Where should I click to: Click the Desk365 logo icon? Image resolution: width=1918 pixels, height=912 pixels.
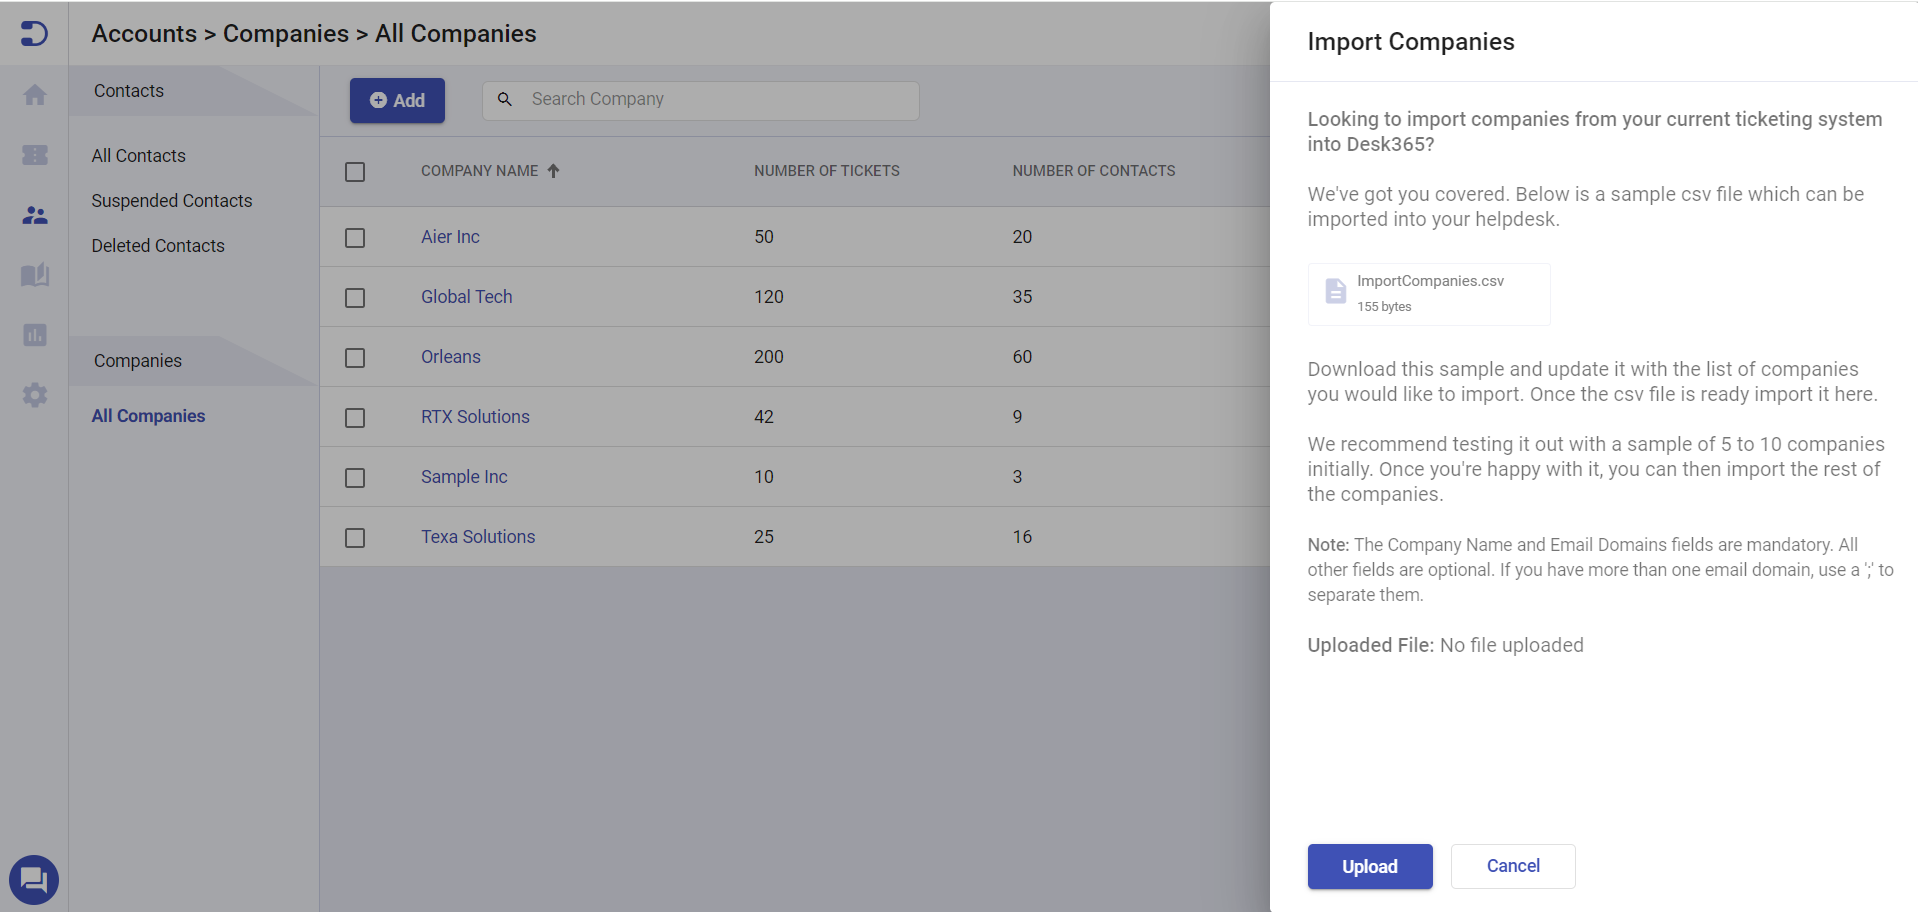(x=34, y=32)
